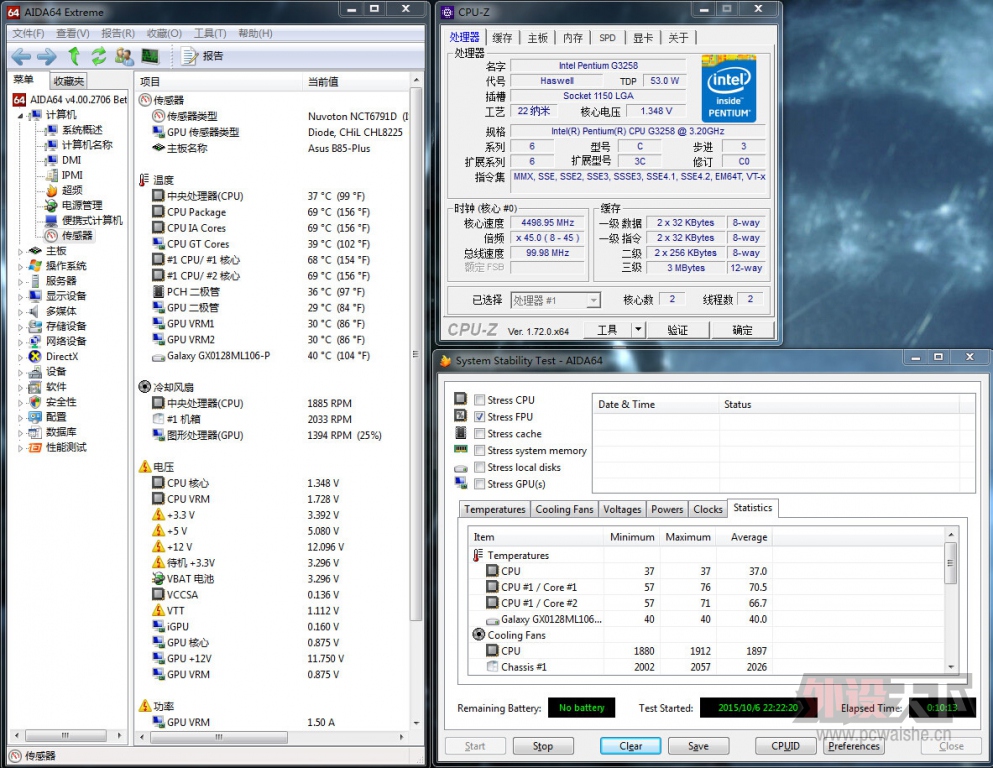Click the green up arrow toolbar icon
This screenshot has height=768, width=993.
(x=74, y=56)
